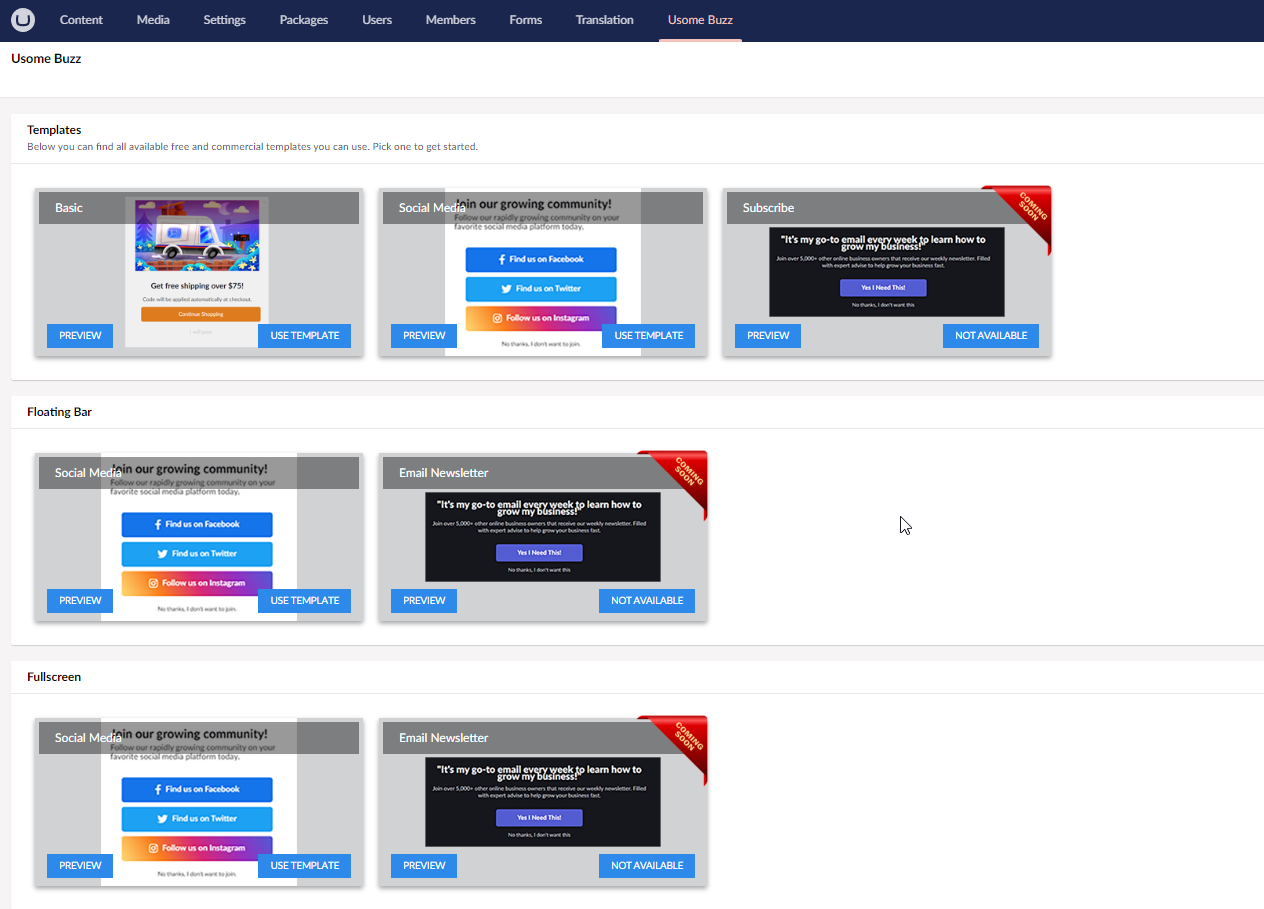The height and width of the screenshot is (909, 1264).
Task: Preview the Subscribe template
Action: pos(767,335)
